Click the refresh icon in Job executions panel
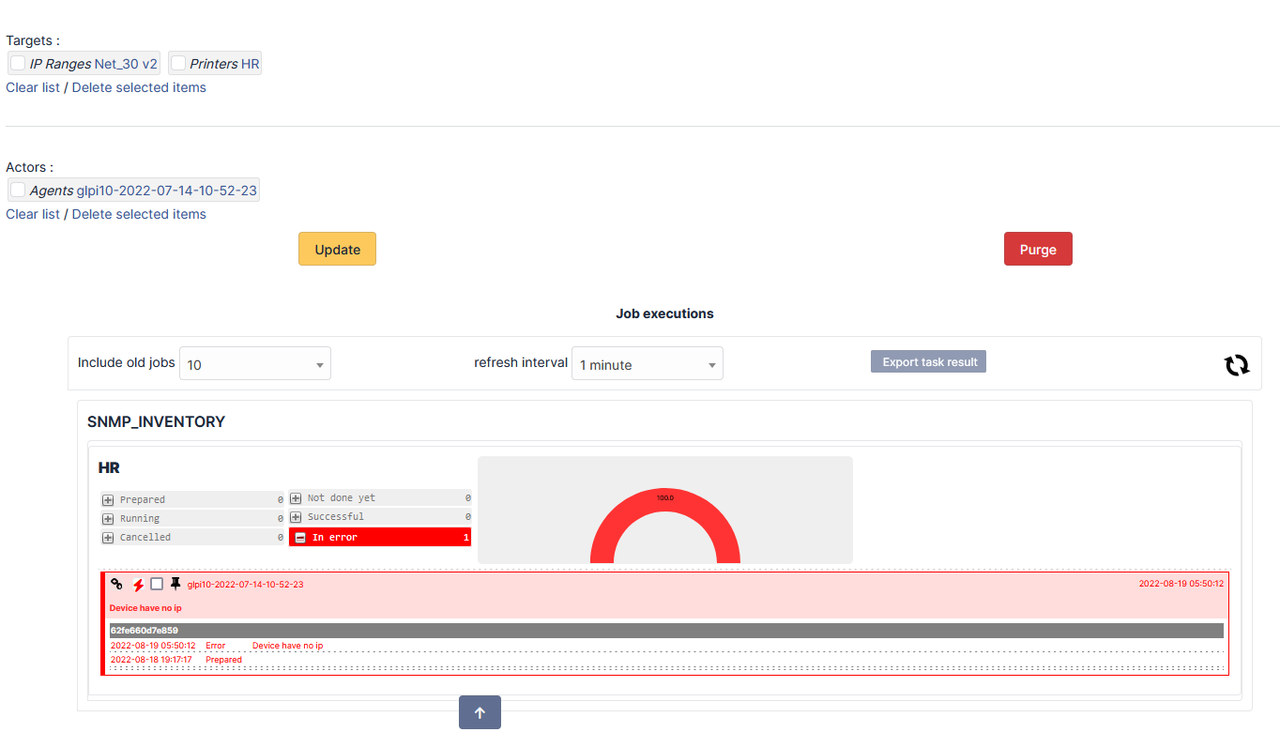 (x=1237, y=365)
